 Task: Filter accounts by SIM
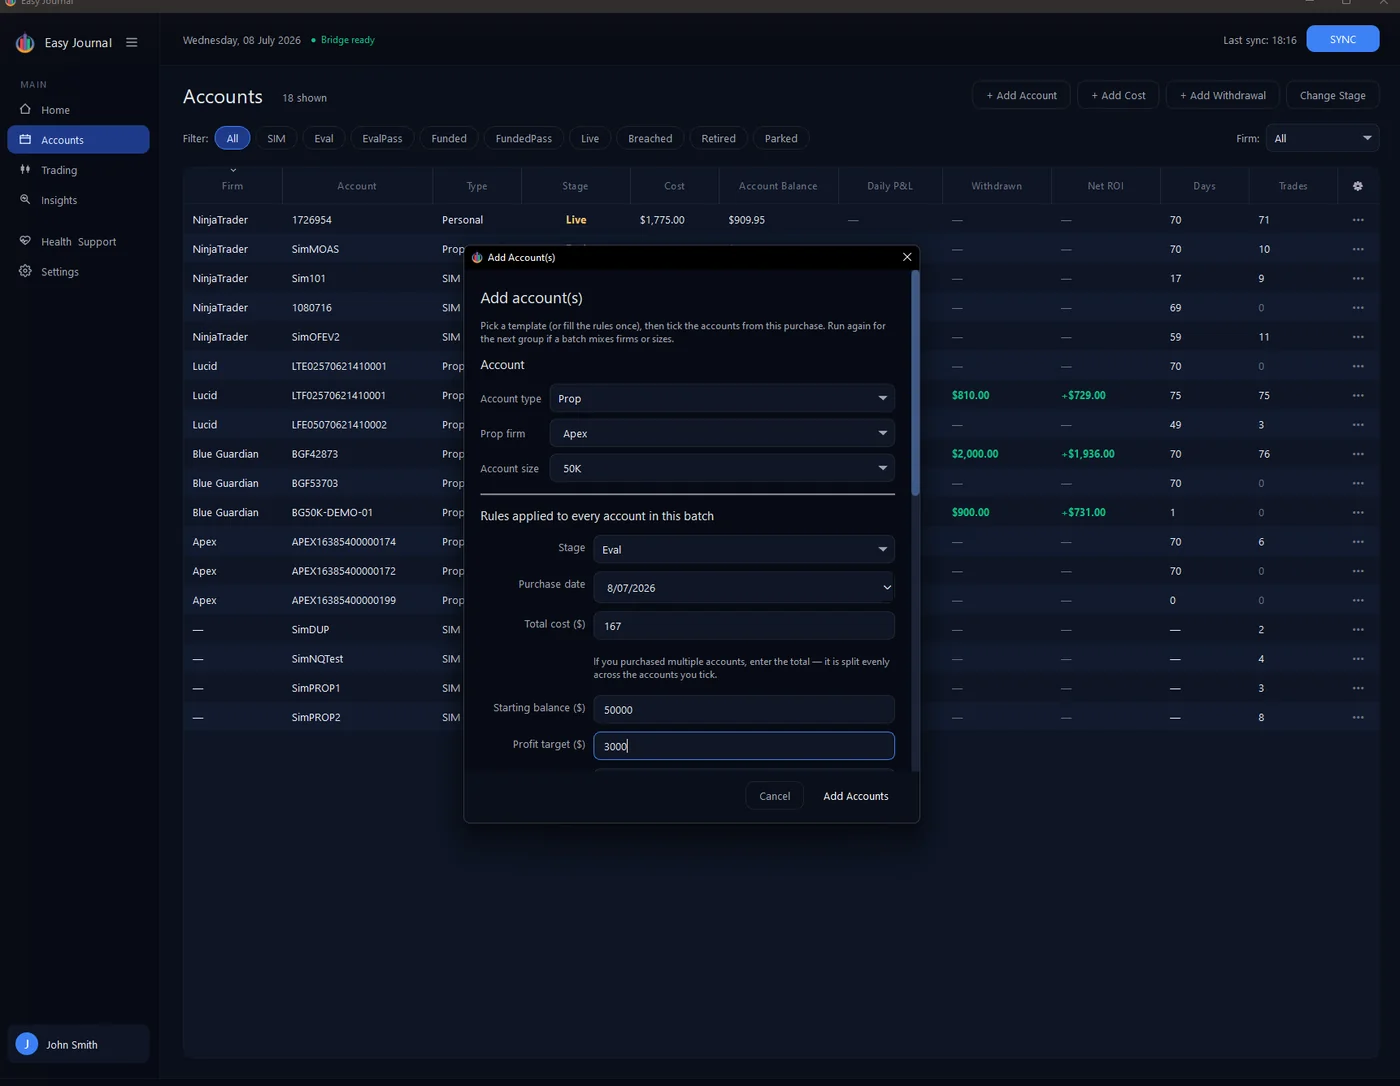click(276, 138)
